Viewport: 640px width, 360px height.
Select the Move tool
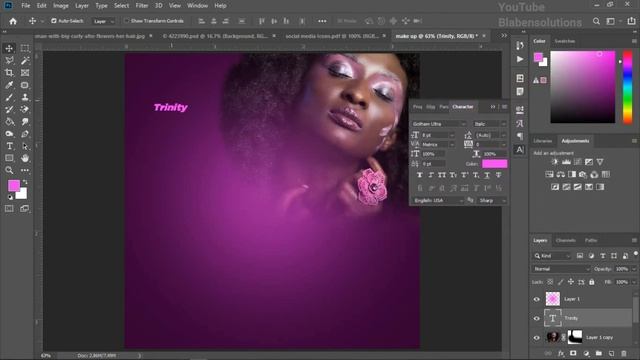pyautogui.click(x=9, y=48)
